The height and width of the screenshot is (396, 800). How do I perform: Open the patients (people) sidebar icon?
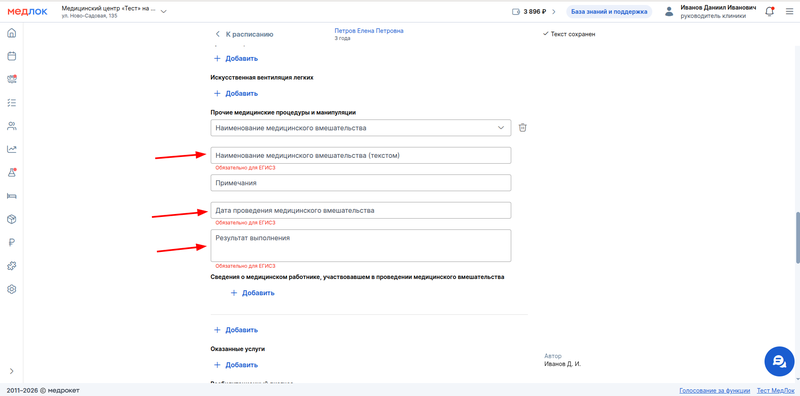click(11, 126)
